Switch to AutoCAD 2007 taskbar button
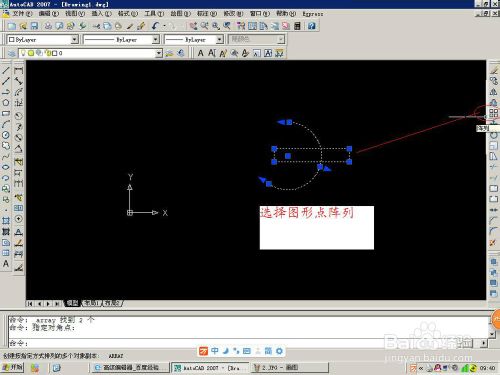 (x=209, y=368)
